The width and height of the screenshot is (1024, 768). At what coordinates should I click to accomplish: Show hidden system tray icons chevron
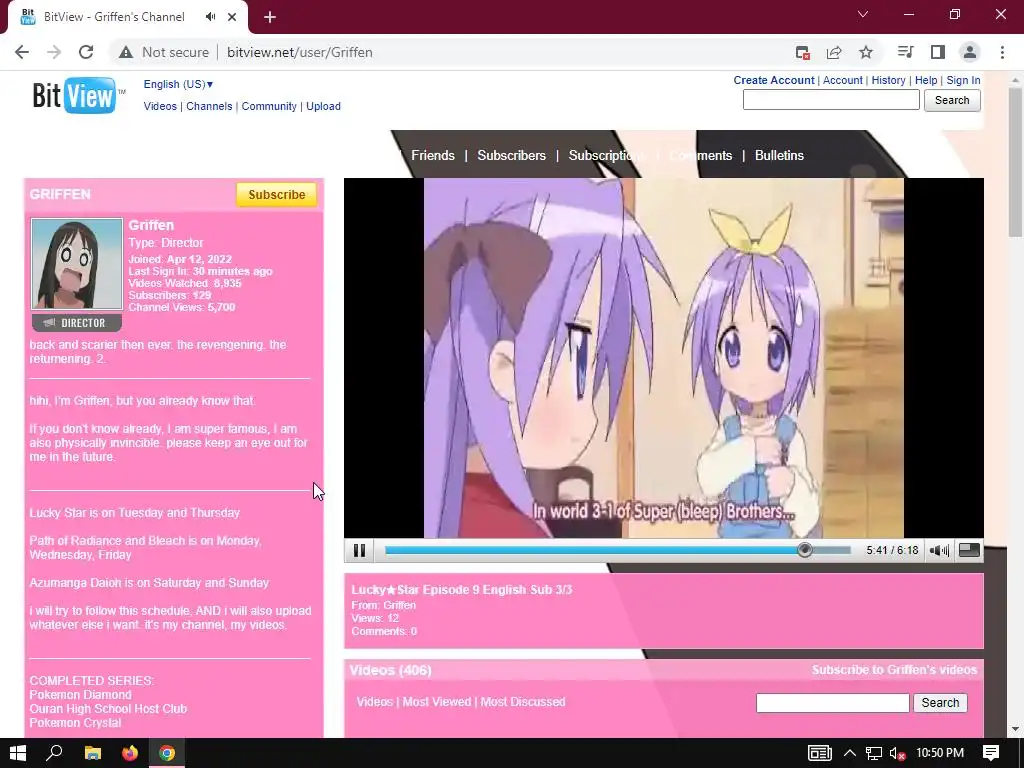click(850, 753)
